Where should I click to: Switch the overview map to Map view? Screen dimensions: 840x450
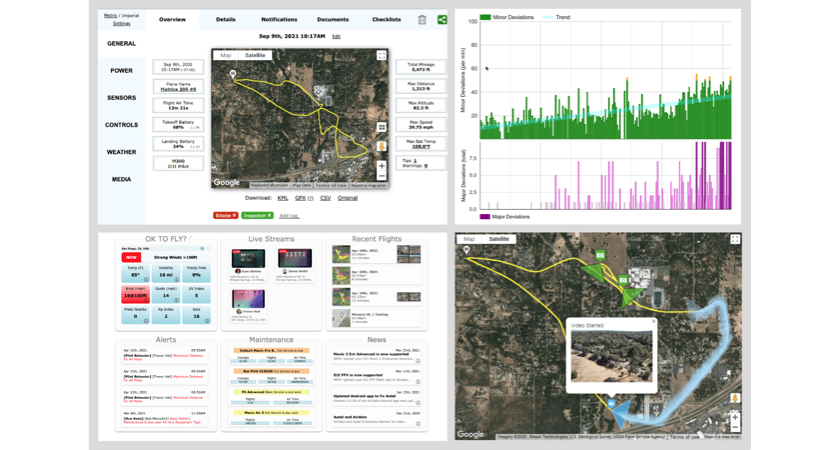click(x=226, y=55)
